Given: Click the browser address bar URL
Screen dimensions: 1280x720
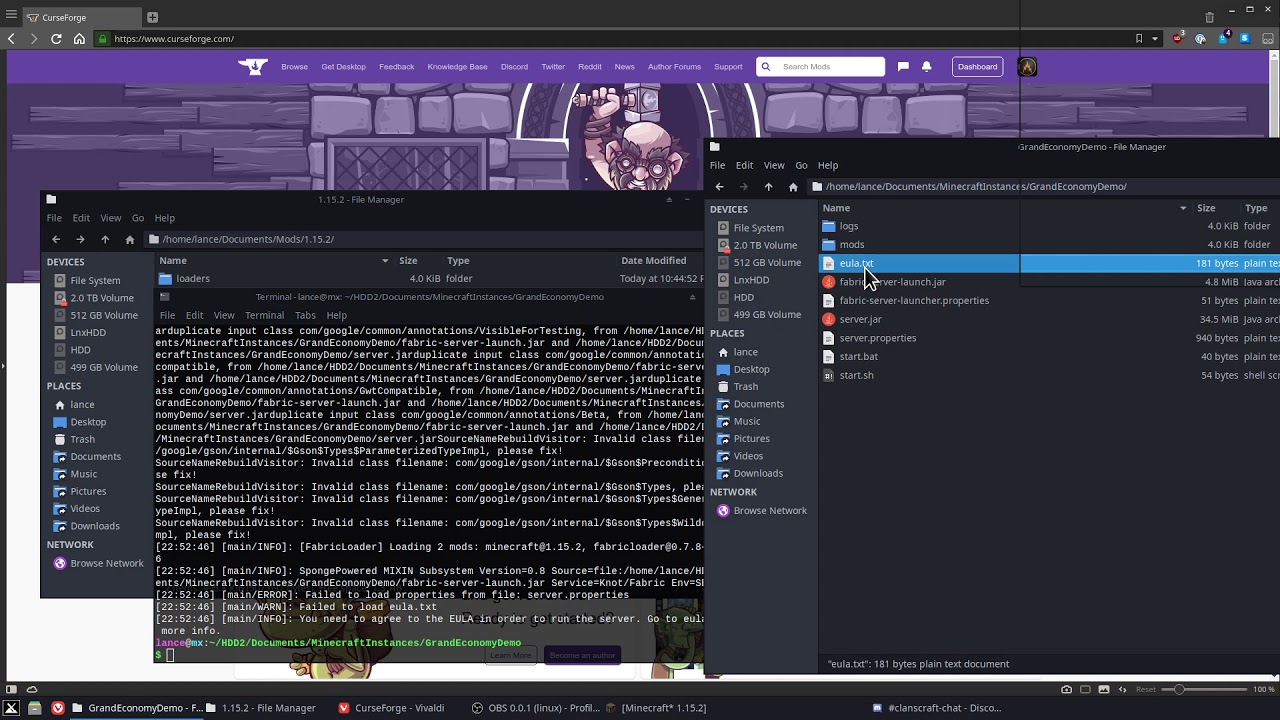Looking at the screenshot, I should pyautogui.click(x=174, y=39).
